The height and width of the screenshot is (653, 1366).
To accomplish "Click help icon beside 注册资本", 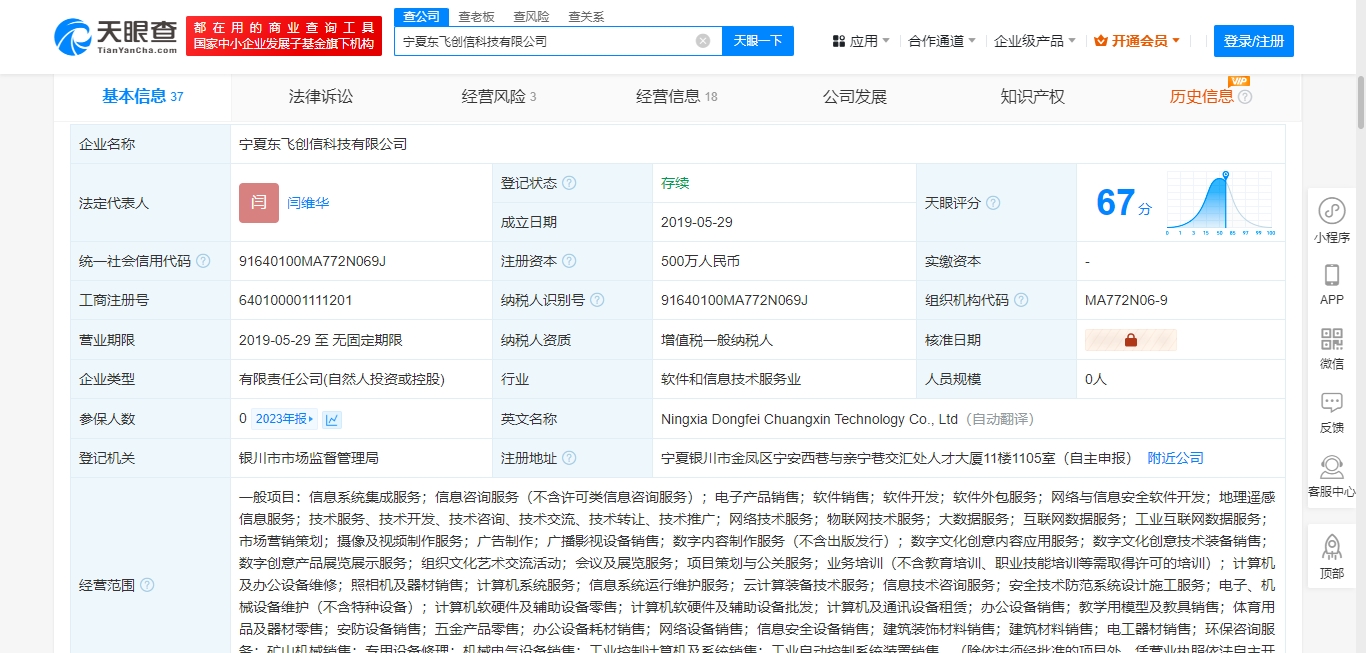I will 569,261.
